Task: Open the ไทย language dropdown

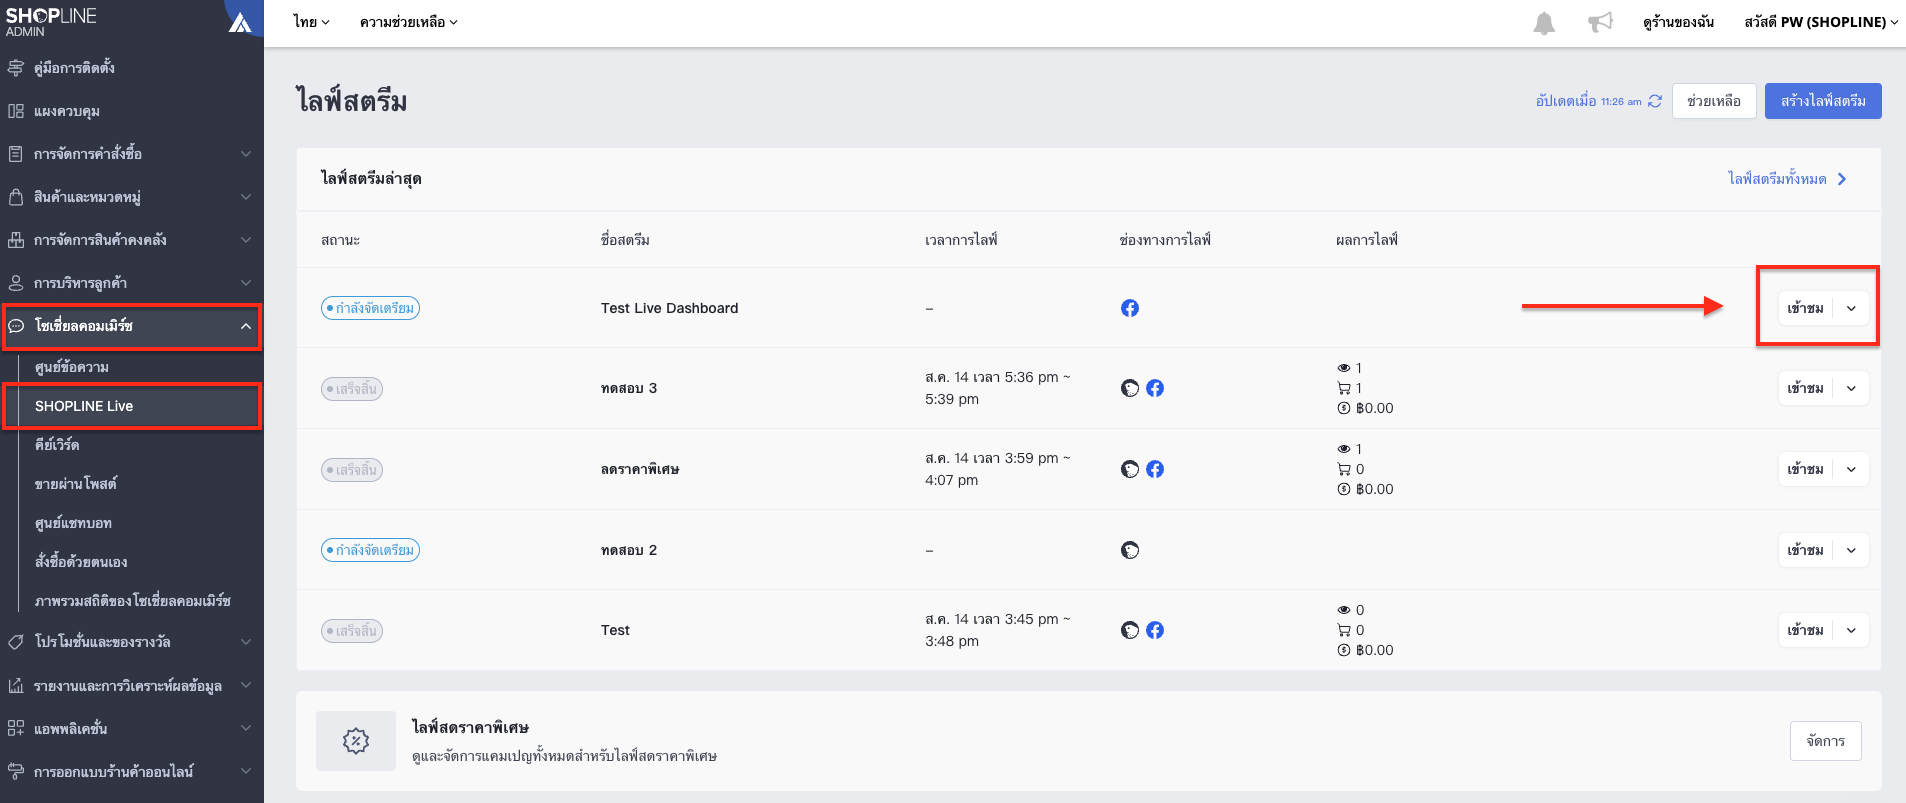Action: 311,22
